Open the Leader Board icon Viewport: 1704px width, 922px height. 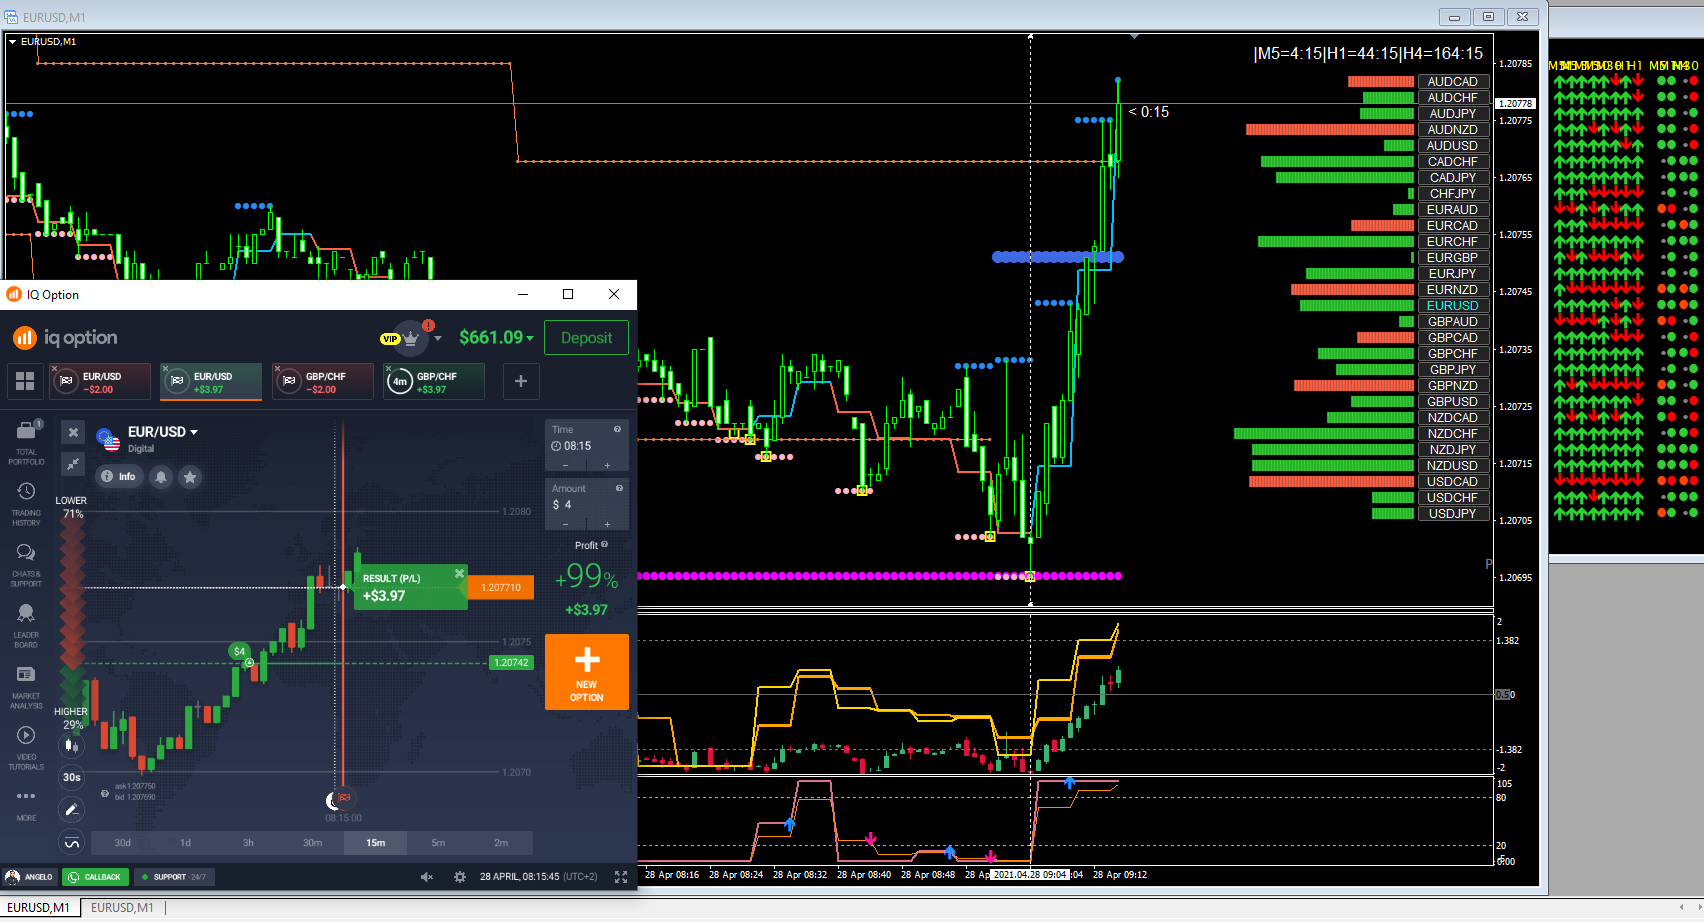26,613
